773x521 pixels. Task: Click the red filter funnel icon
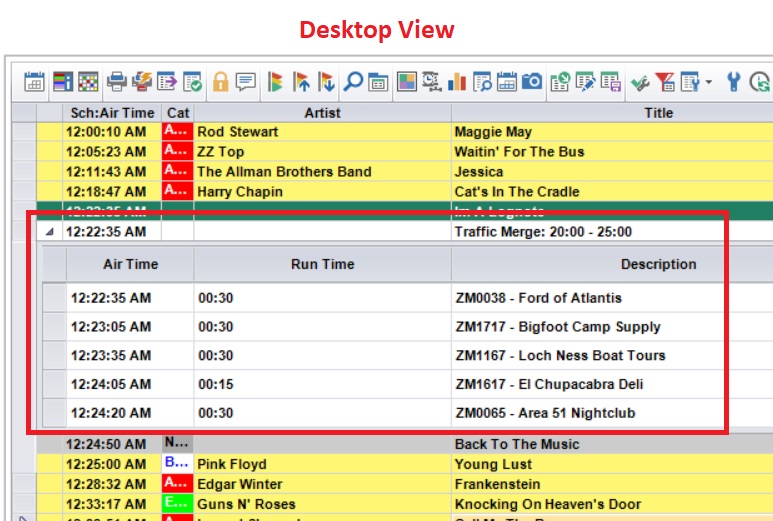(x=665, y=82)
